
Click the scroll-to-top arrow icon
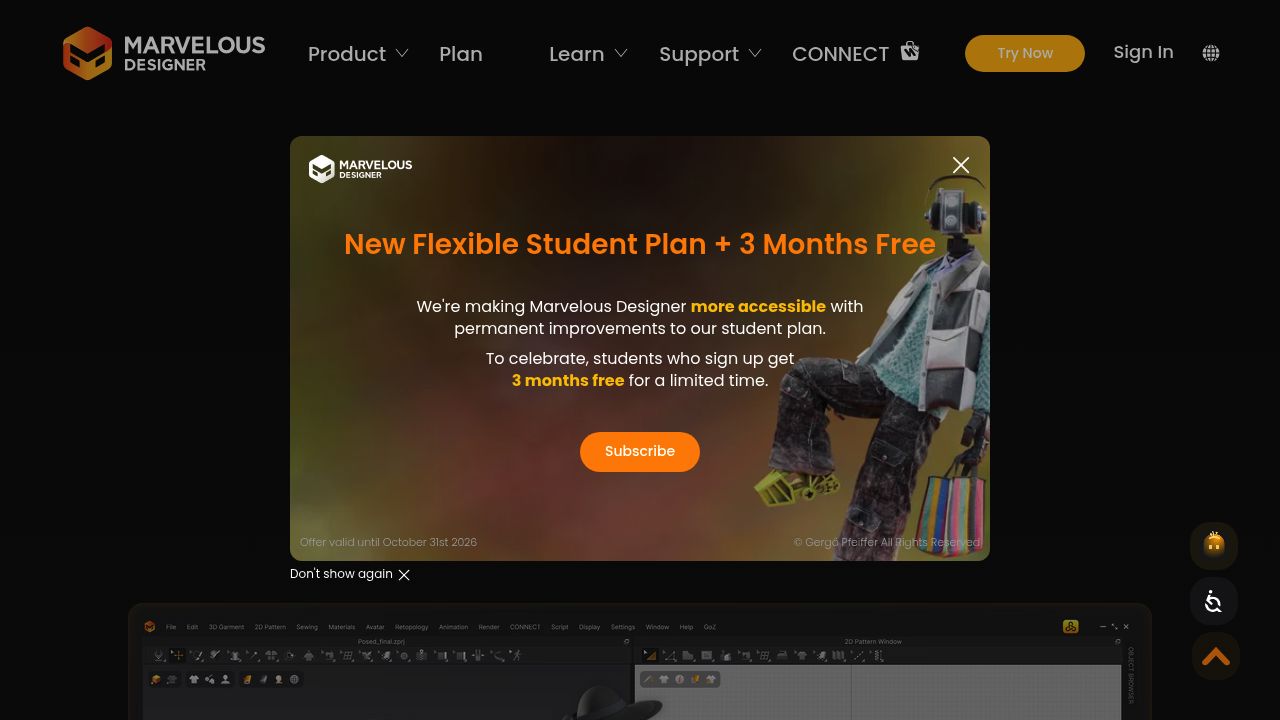click(1215, 656)
